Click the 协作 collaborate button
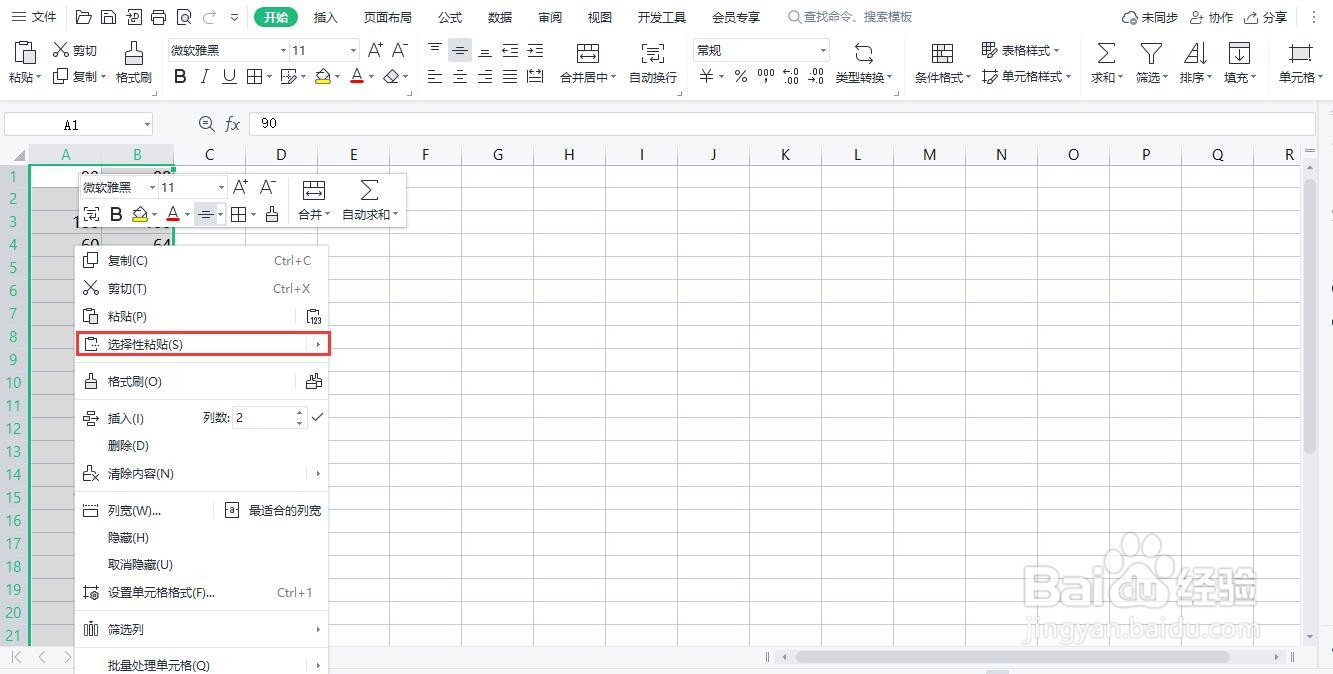 [x=1210, y=17]
